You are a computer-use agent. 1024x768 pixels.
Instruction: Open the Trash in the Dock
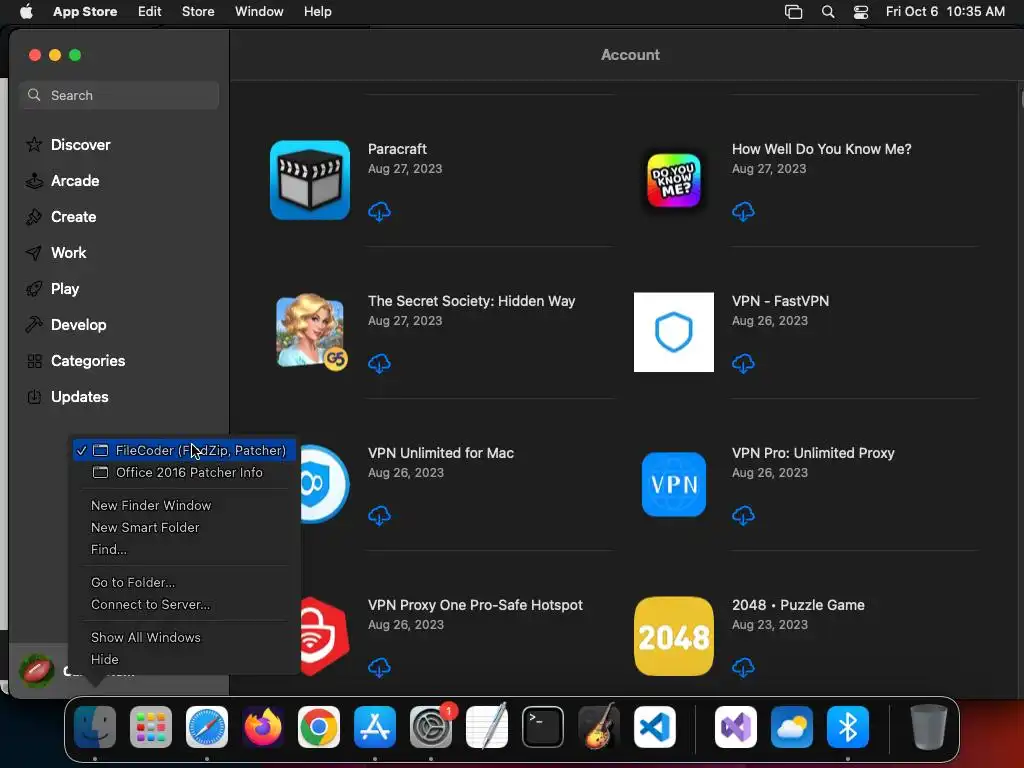pyautogui.click(x=929, y=727)
